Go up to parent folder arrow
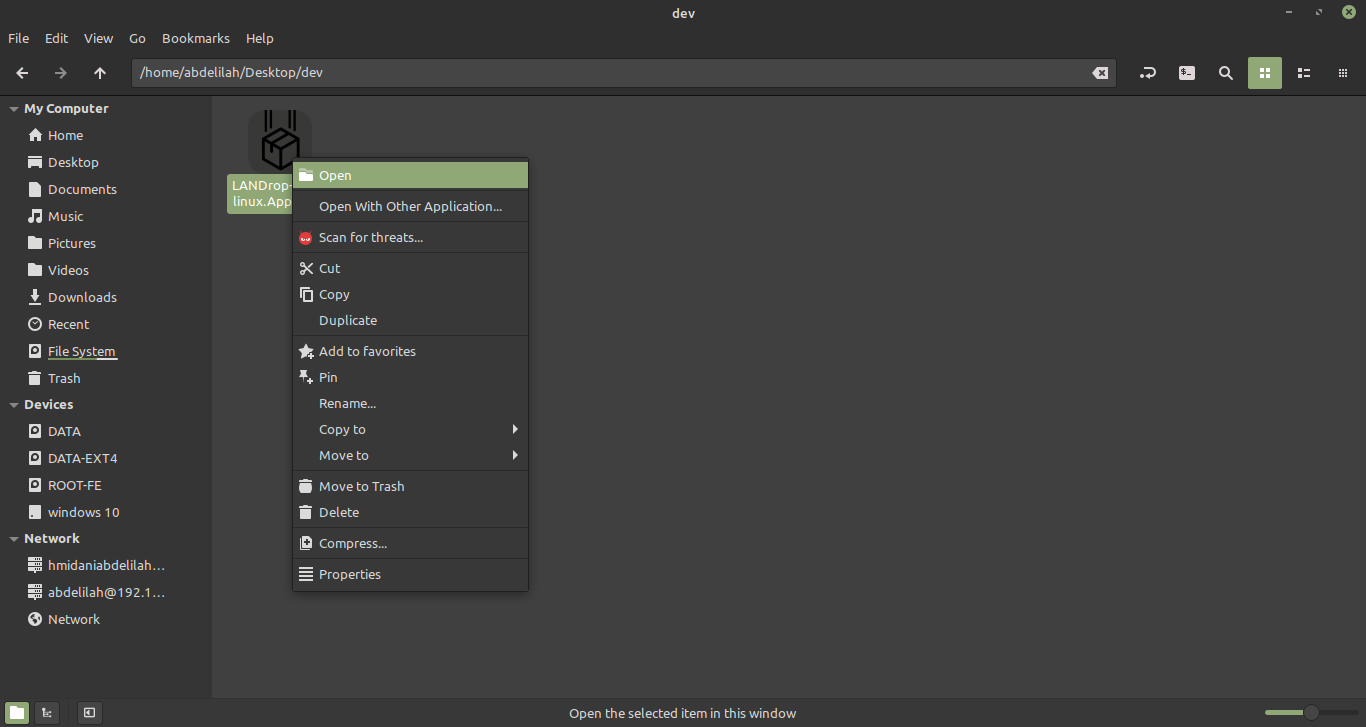Viewport: 1366px width, 727px height. (100, 73)
